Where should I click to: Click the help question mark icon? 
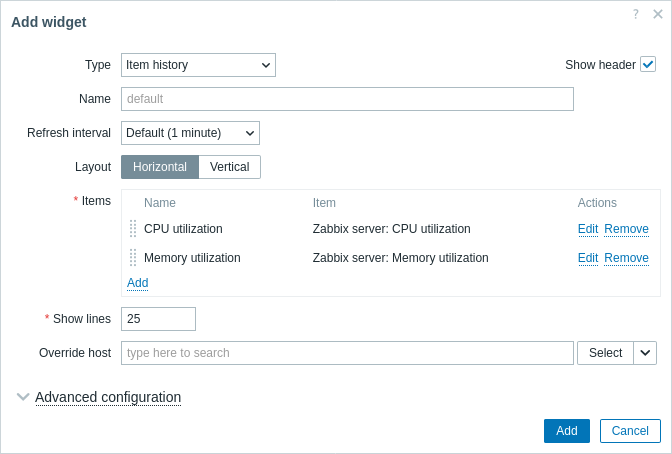click(x=636, y=14)
